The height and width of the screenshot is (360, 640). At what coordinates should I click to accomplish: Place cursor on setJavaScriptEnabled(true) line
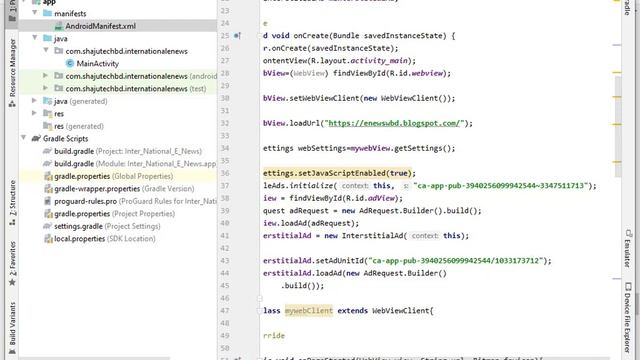pyautogui.click(x=339, y=173)
